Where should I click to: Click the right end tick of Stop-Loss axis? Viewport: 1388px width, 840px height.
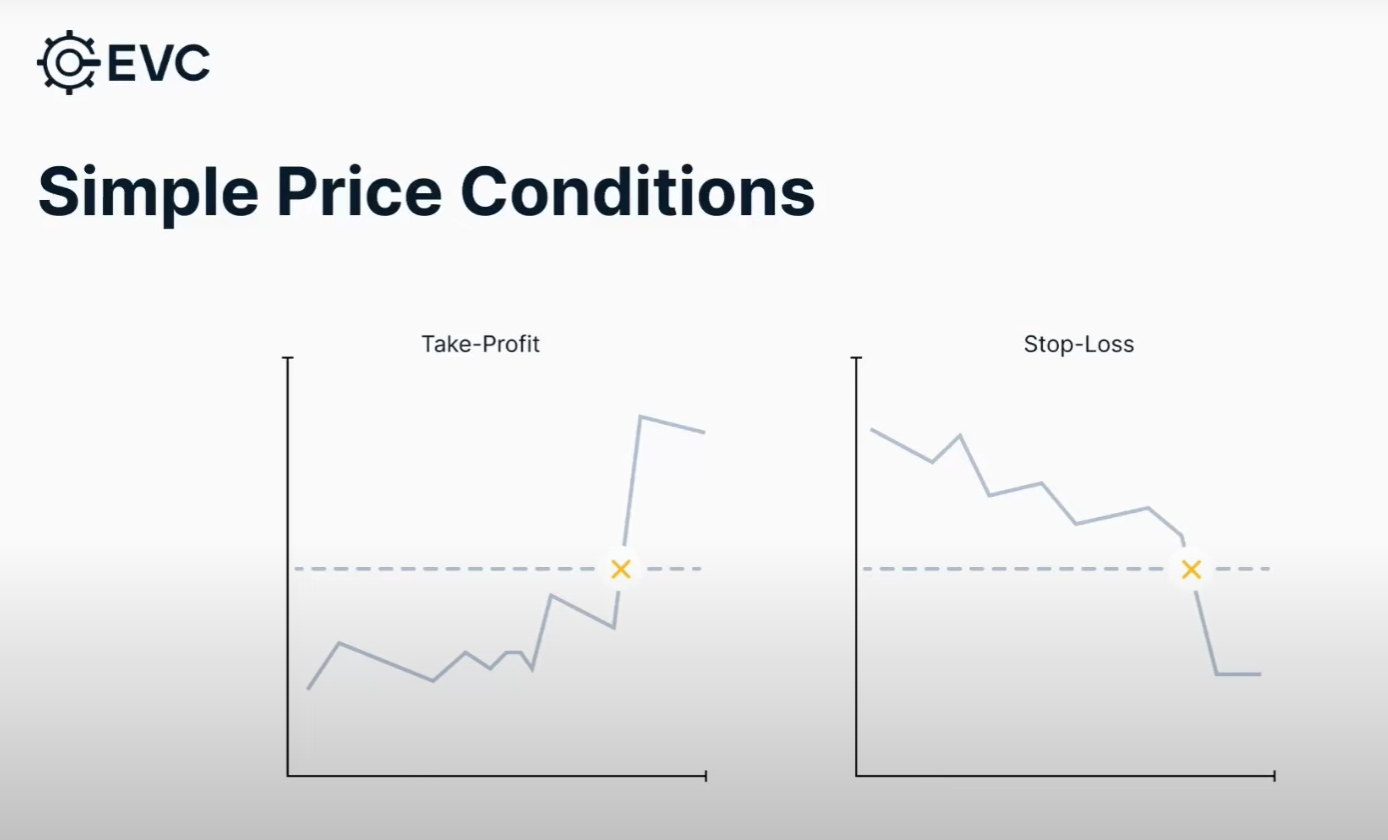pyautogui.click(x=1275, y=775)
